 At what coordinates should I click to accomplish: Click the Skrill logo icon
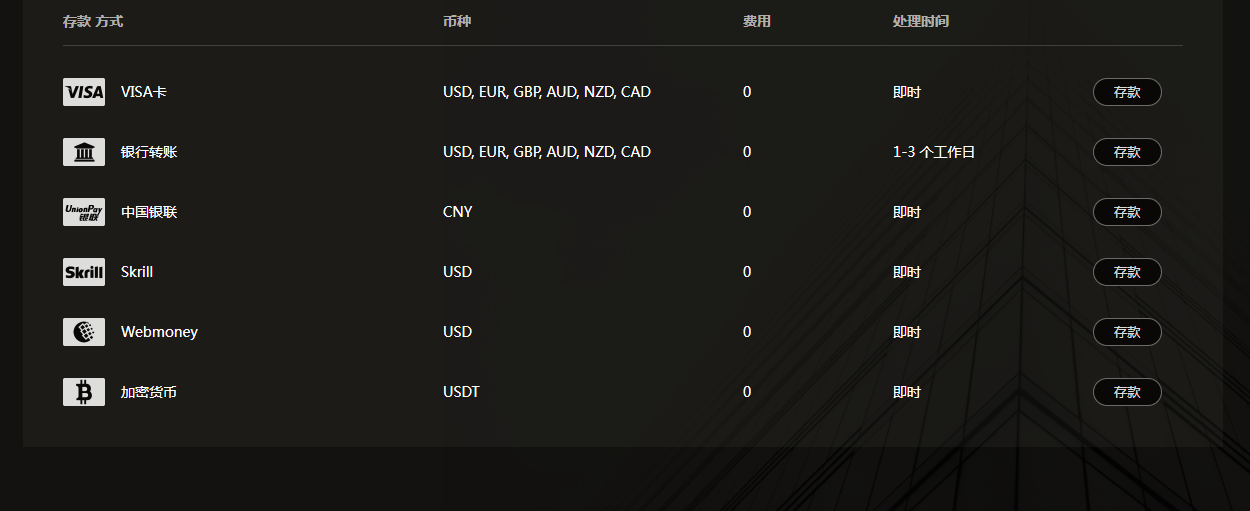pos(84,272)
